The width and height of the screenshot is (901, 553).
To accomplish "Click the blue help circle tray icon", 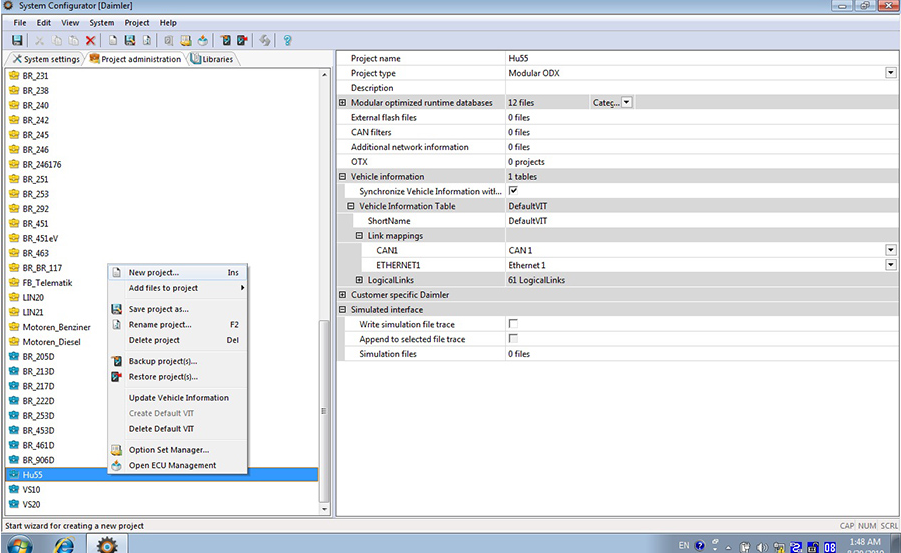I will pyautogui.click(x=699, y=546).
